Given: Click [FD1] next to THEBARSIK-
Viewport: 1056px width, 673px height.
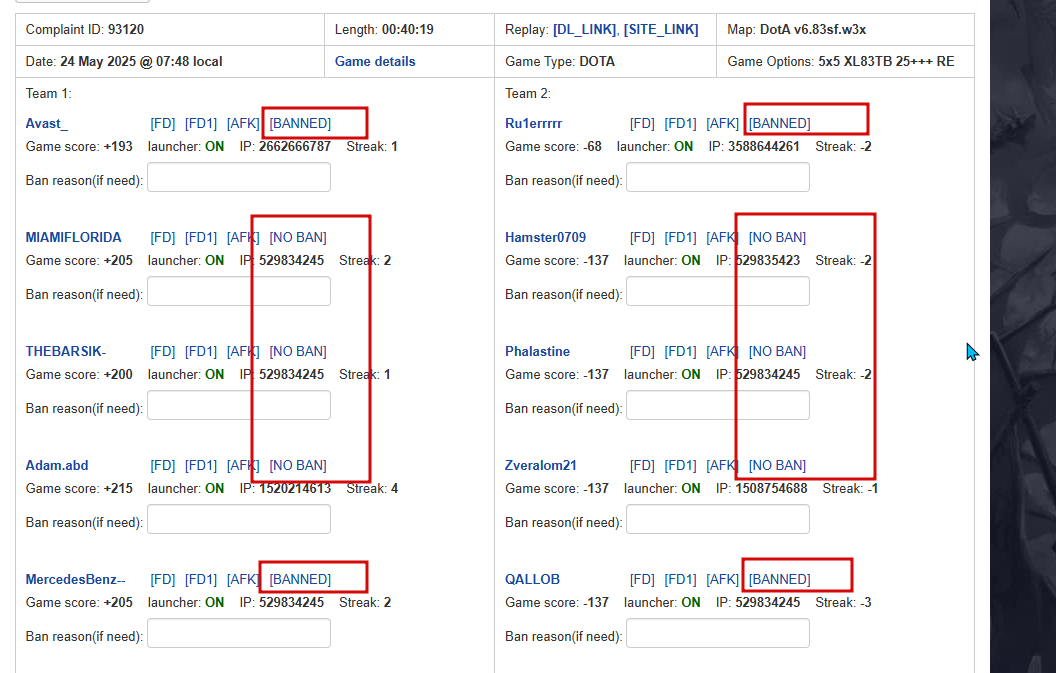Looking at the screenshot, I should coord(201,351).
